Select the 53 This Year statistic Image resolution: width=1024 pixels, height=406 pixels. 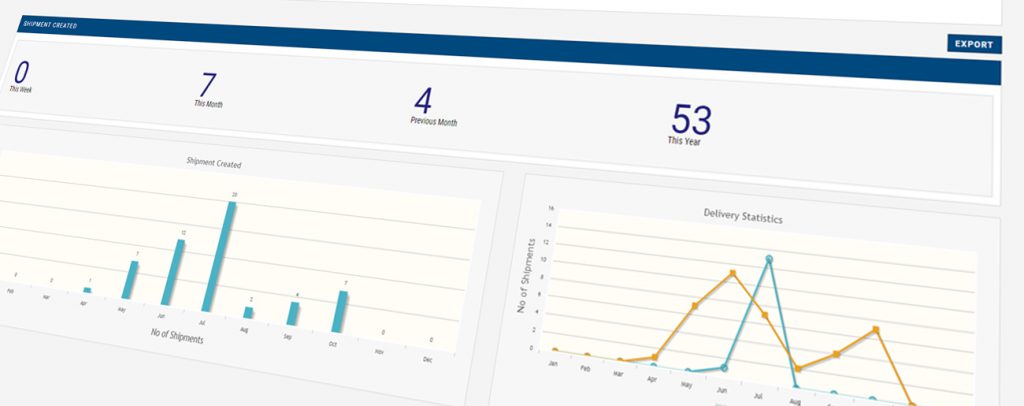[x=691, y=123]
